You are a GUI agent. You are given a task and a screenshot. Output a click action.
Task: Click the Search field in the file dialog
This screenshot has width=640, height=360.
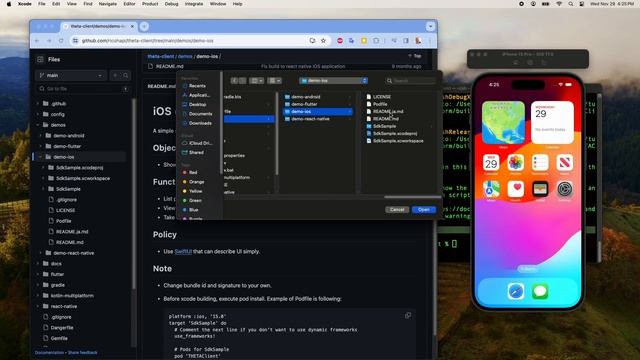410,81
